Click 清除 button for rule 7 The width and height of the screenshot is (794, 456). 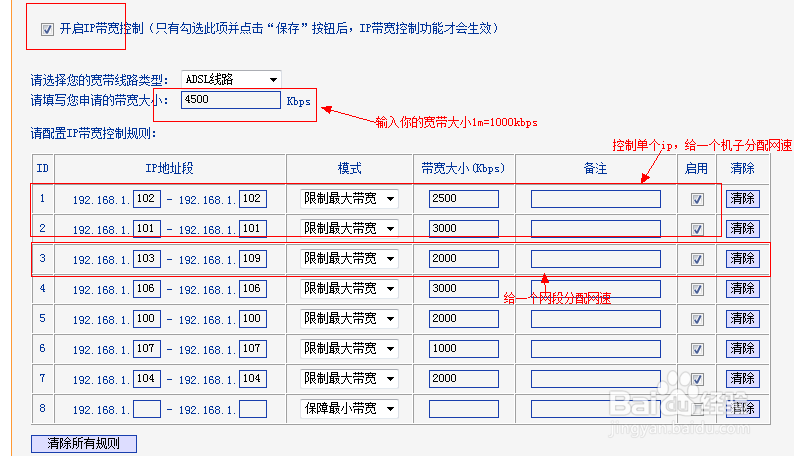tap(742, 379)
